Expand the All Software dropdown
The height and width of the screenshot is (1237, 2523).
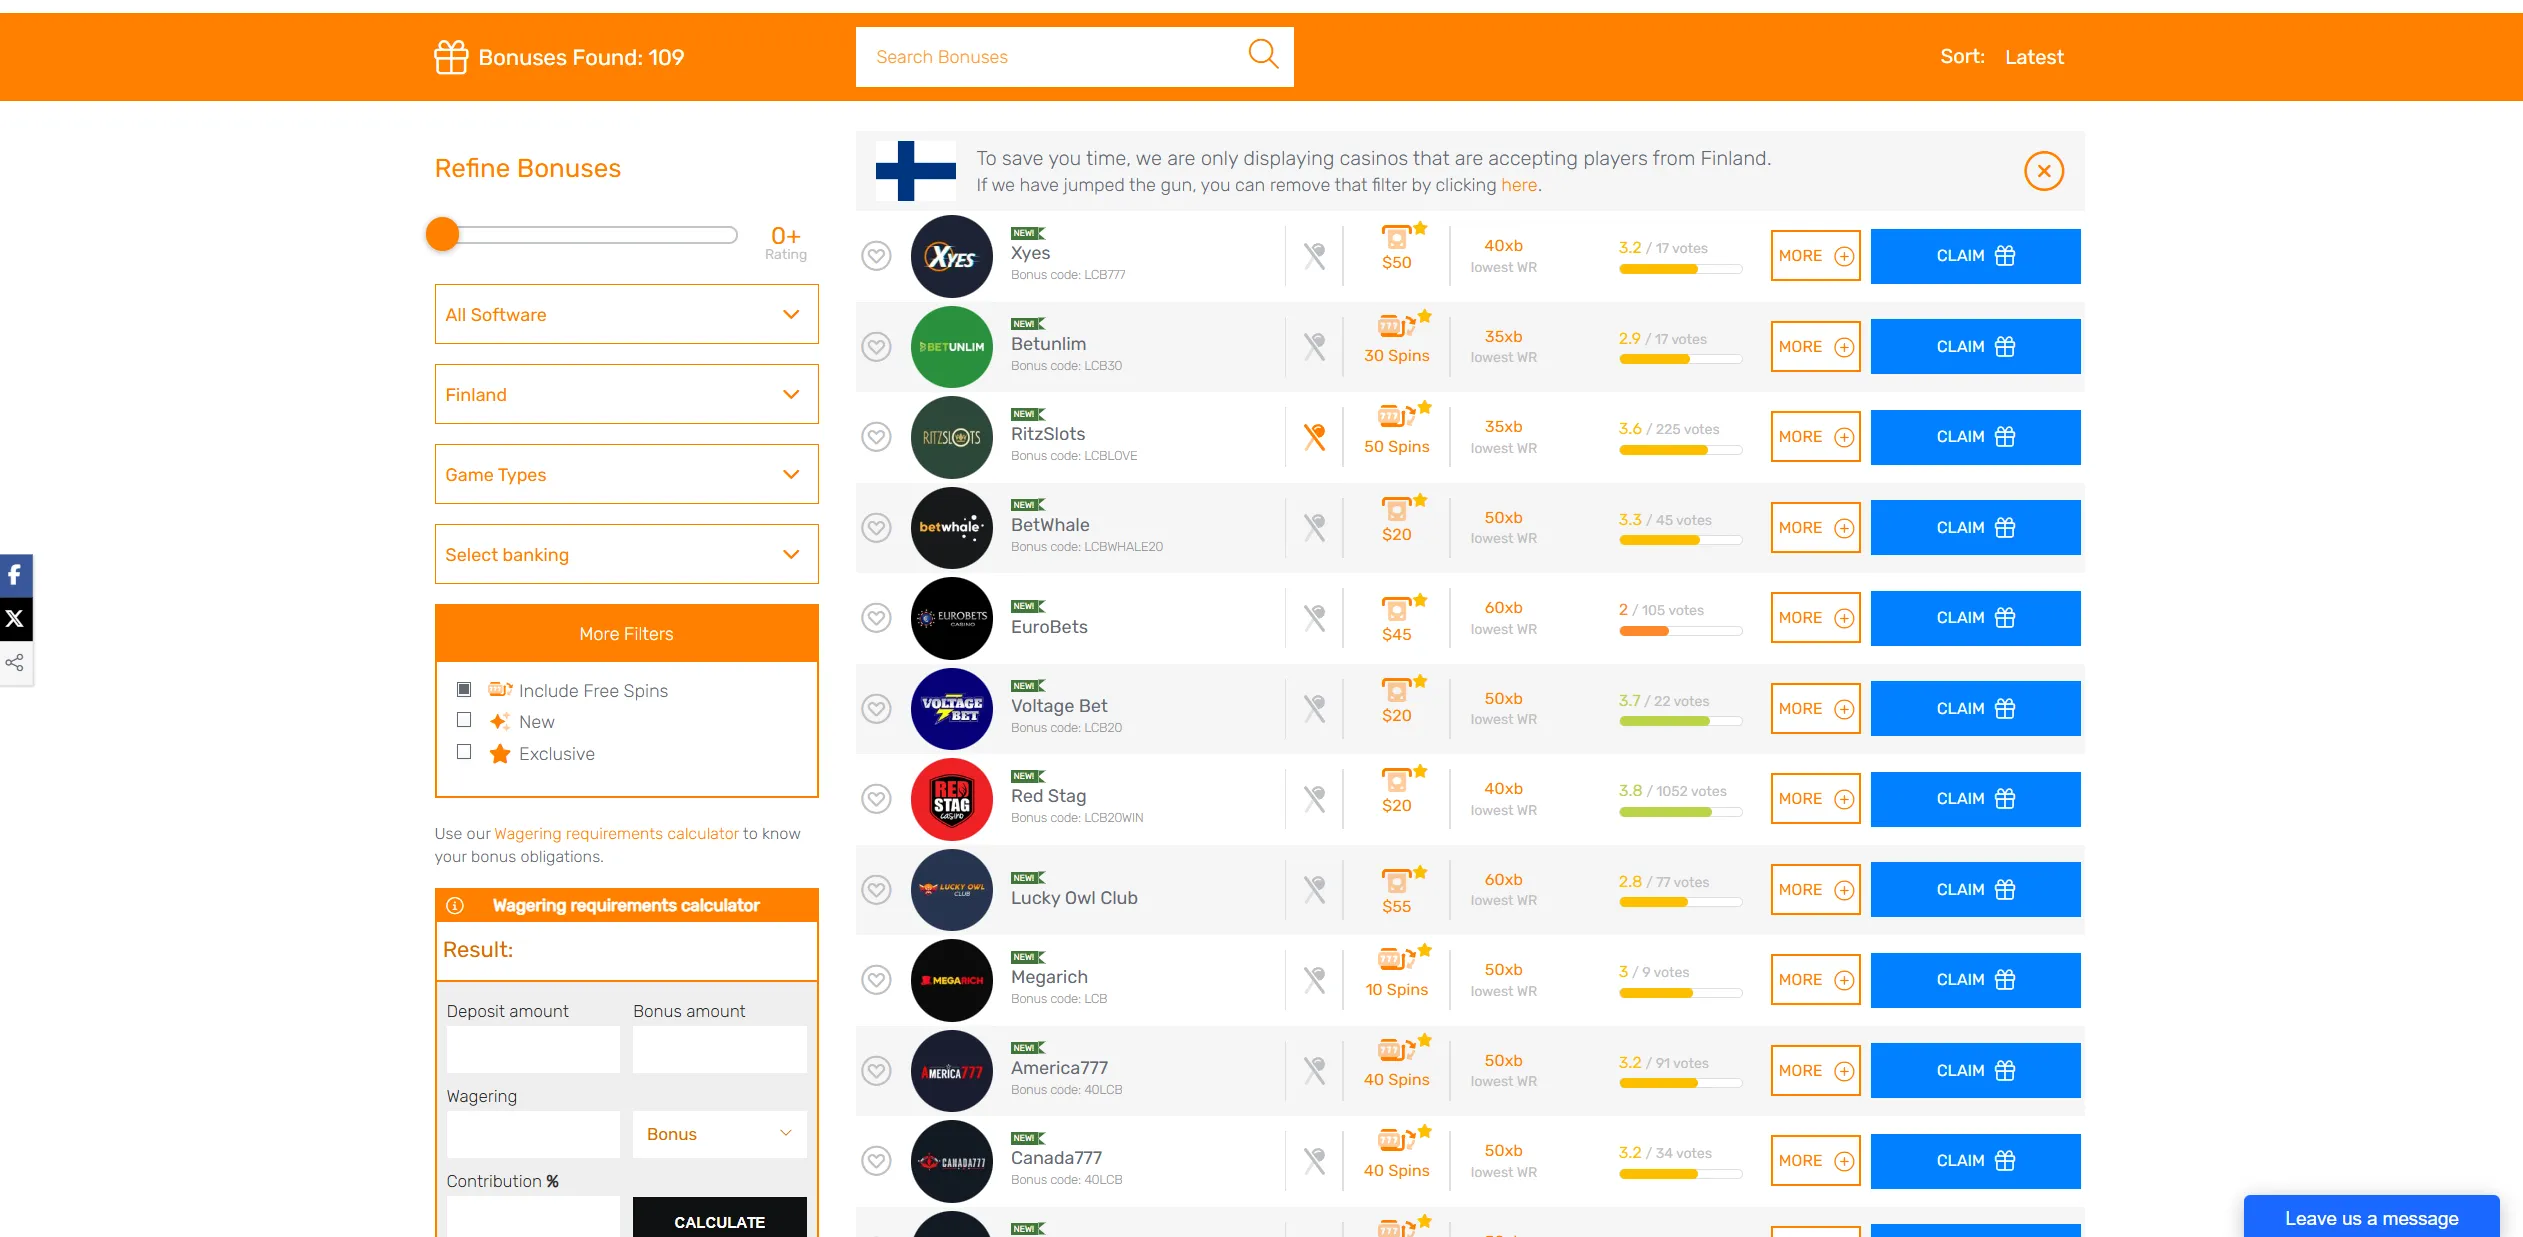(627, 314)
